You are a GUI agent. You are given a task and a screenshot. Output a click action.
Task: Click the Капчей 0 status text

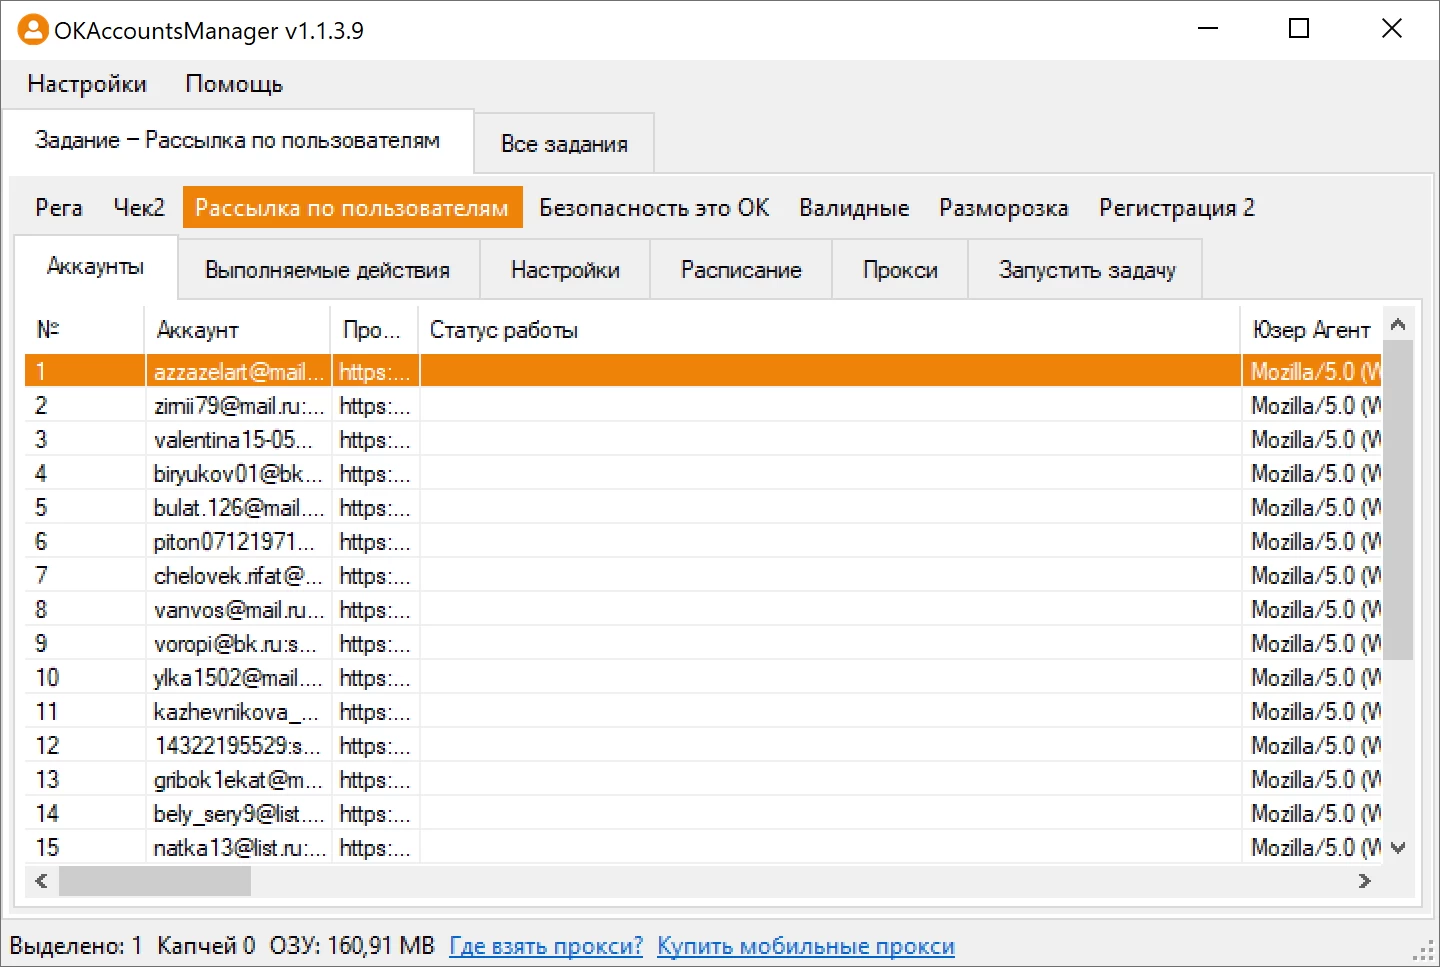tap(206, 946)
